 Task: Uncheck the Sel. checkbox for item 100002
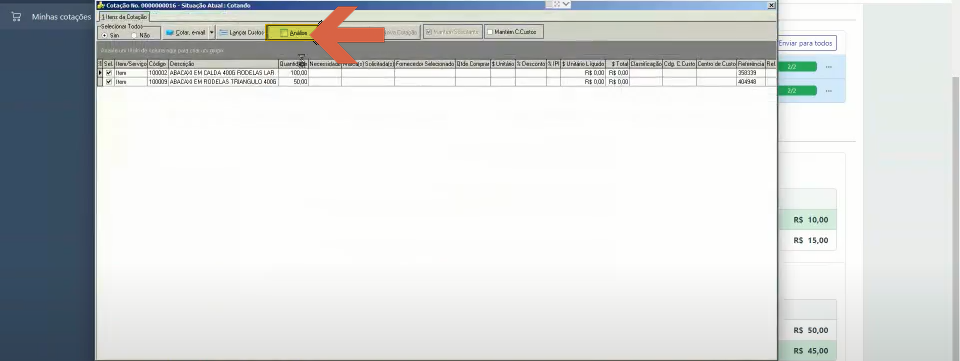point(109,73)
